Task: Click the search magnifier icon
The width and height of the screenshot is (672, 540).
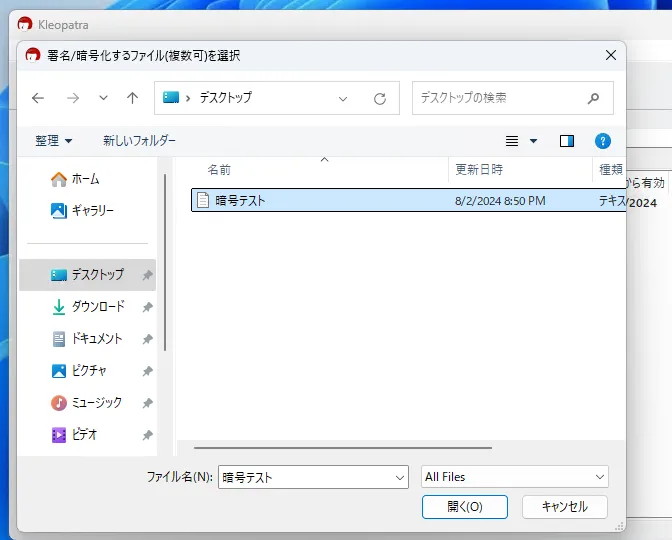Action: (594, 98)
